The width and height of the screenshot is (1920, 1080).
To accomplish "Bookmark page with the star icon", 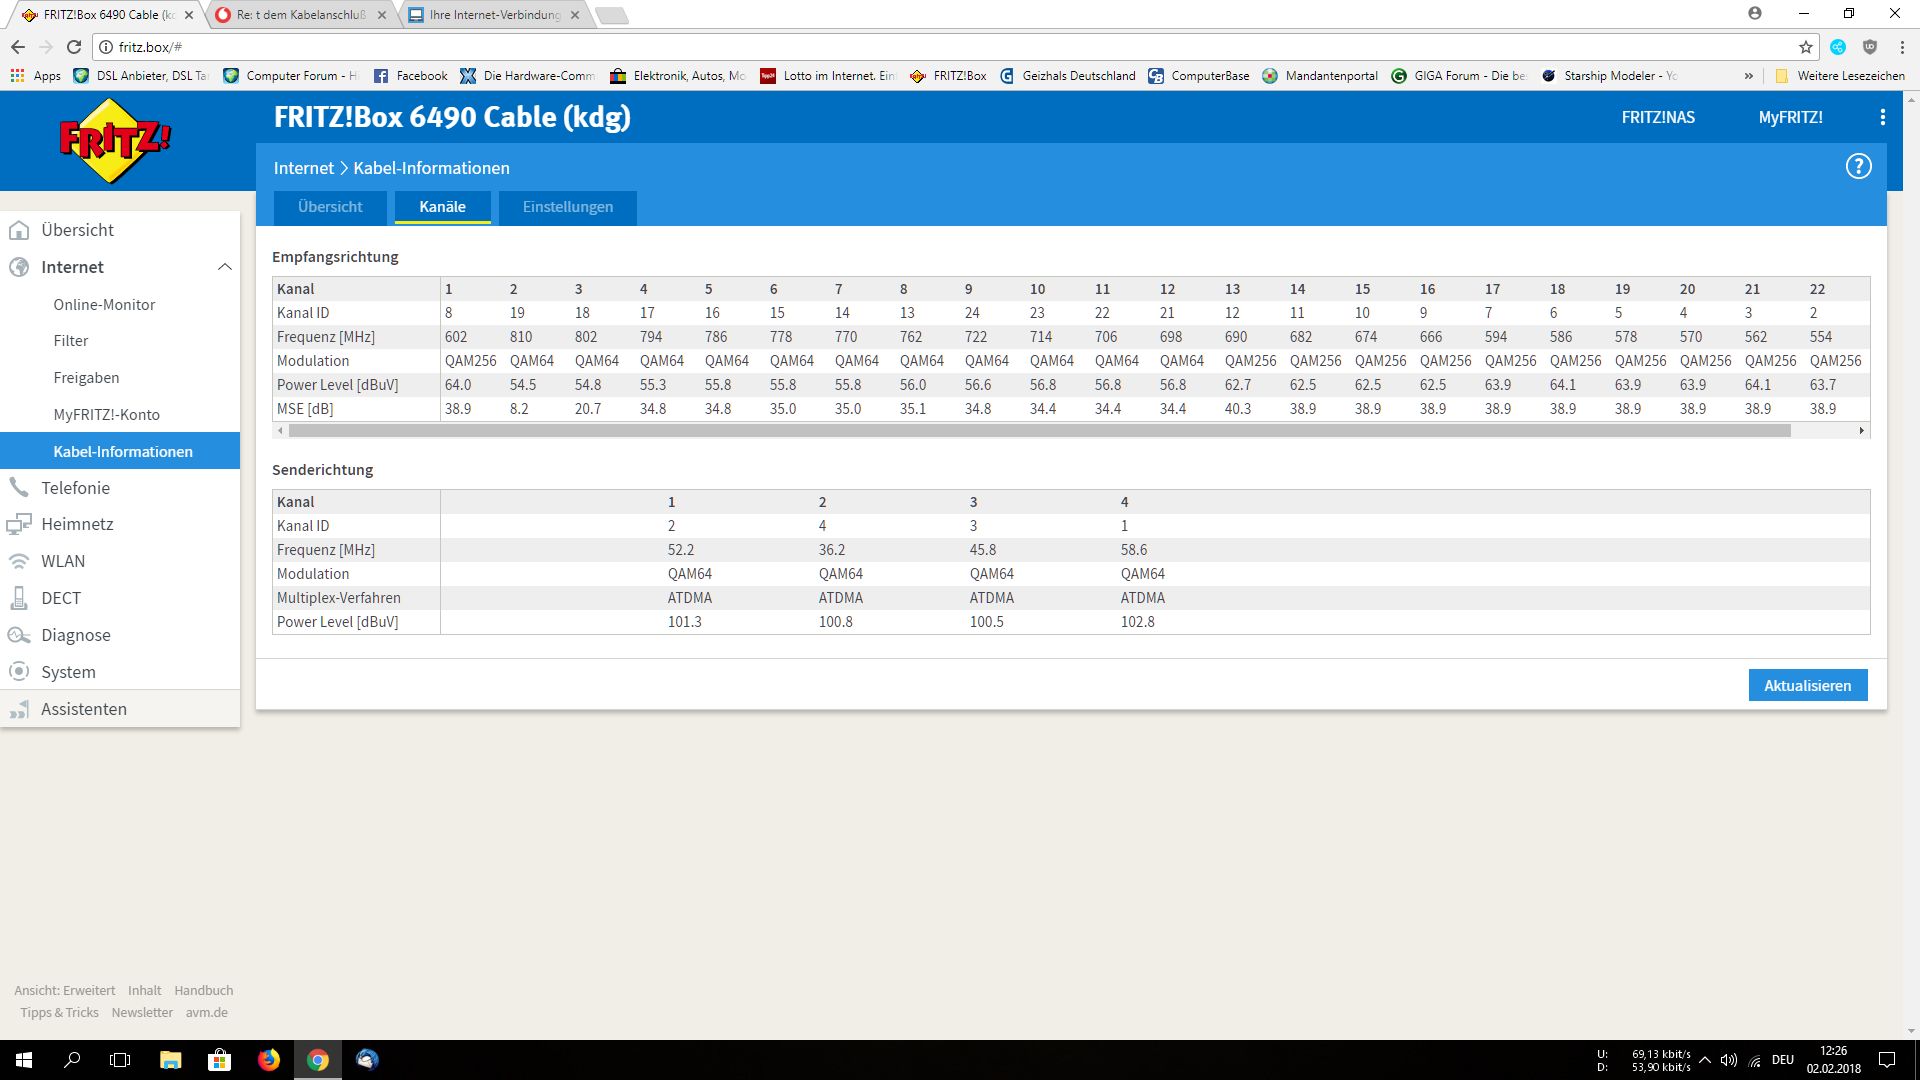I will point(1805,47).
